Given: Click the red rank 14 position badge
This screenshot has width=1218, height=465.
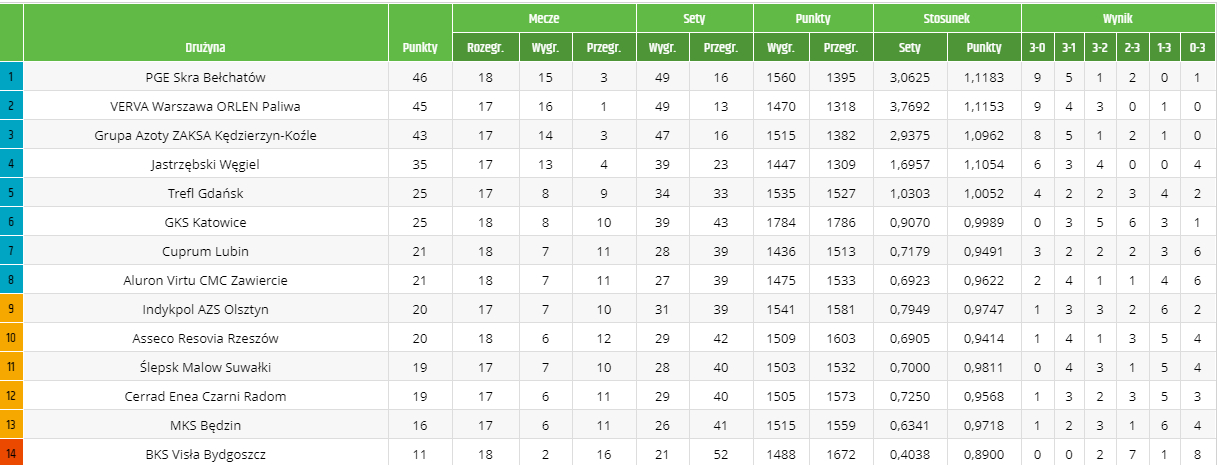Looking at the screenshot, I should coord(11,455).
